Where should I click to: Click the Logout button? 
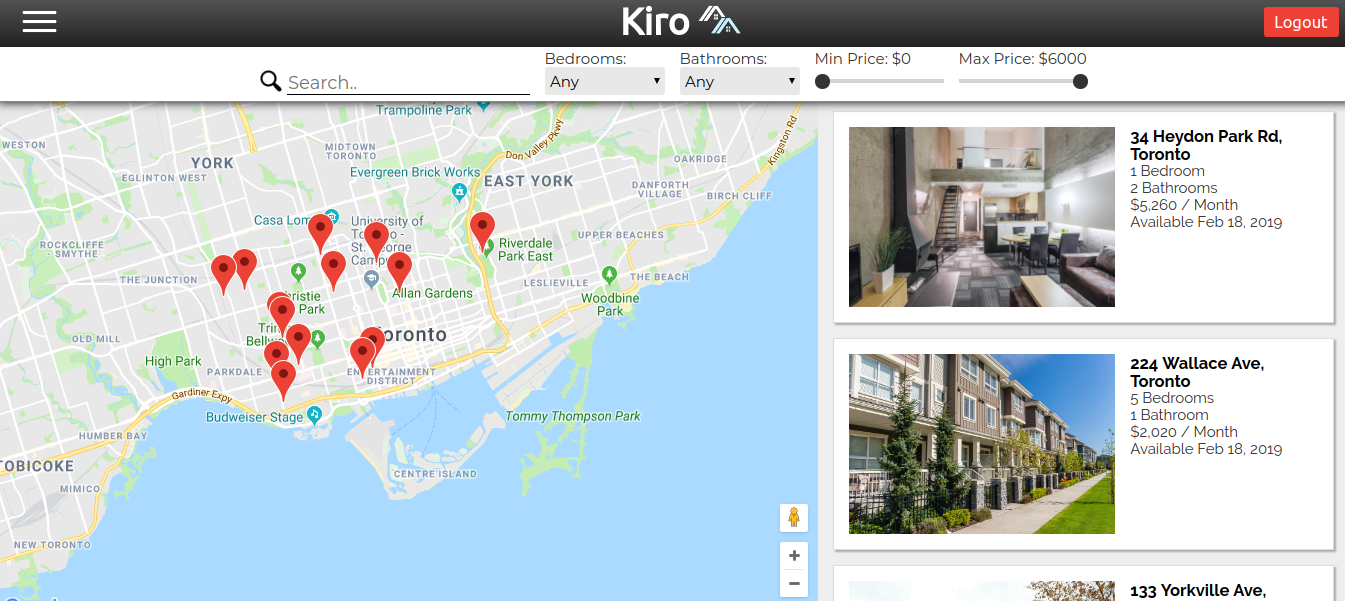pyautogui.click(x=1300, y=22)
